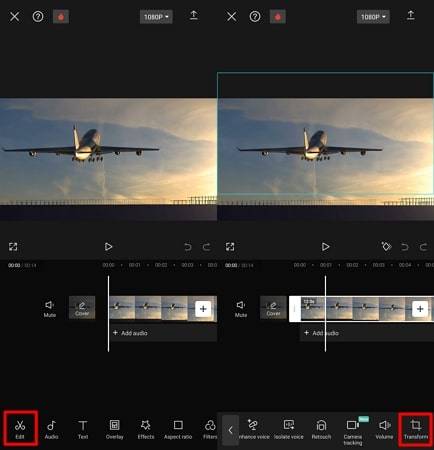Open the left 1080P resolution dropdown
The image size is (434, 450).
(156, 17)
